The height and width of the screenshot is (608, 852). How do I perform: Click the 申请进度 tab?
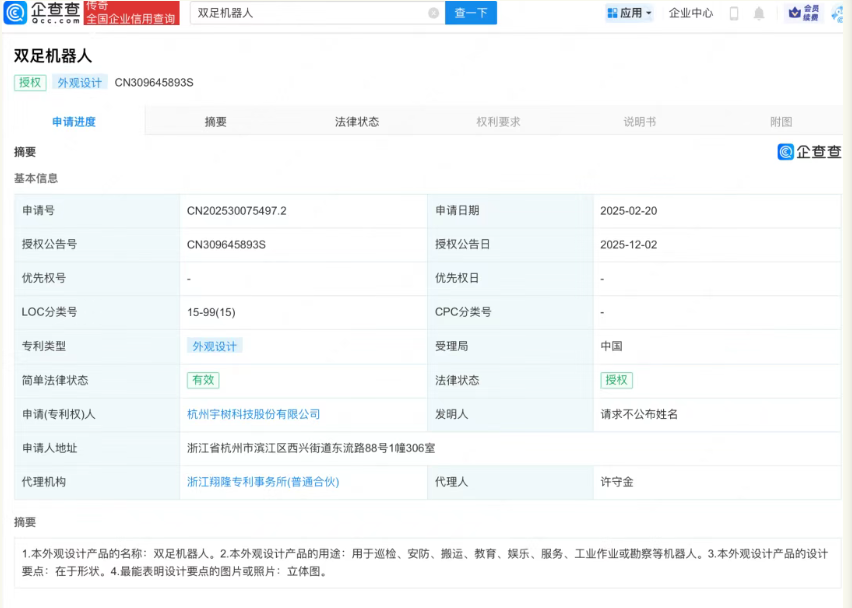[75, 120]
